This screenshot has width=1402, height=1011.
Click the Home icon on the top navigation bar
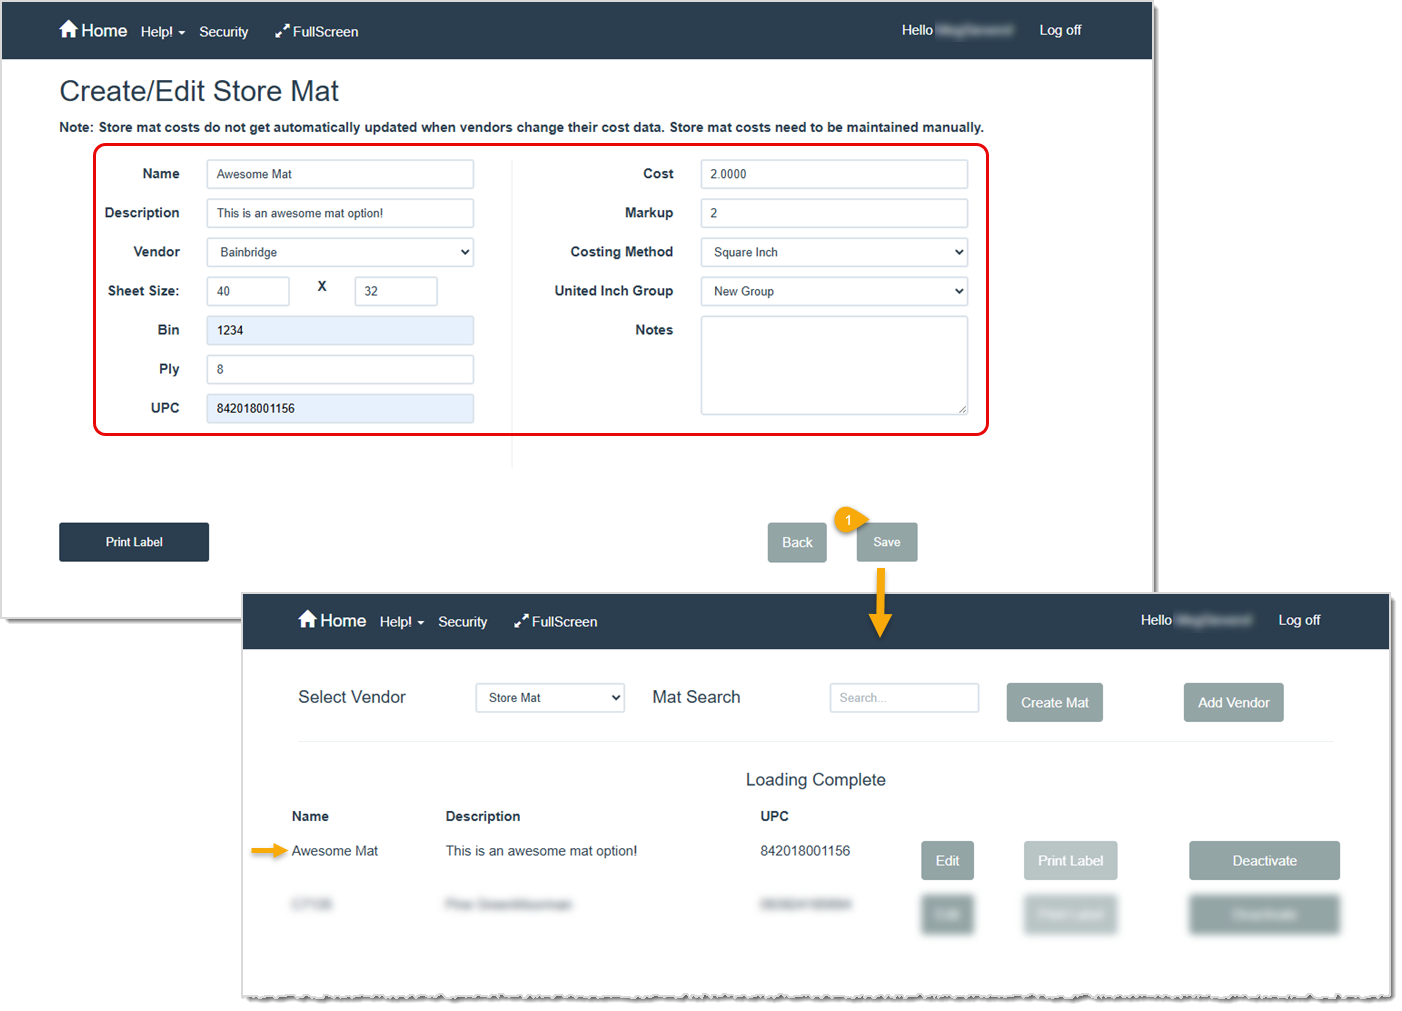pyautogui.click(x=68, y=30)
